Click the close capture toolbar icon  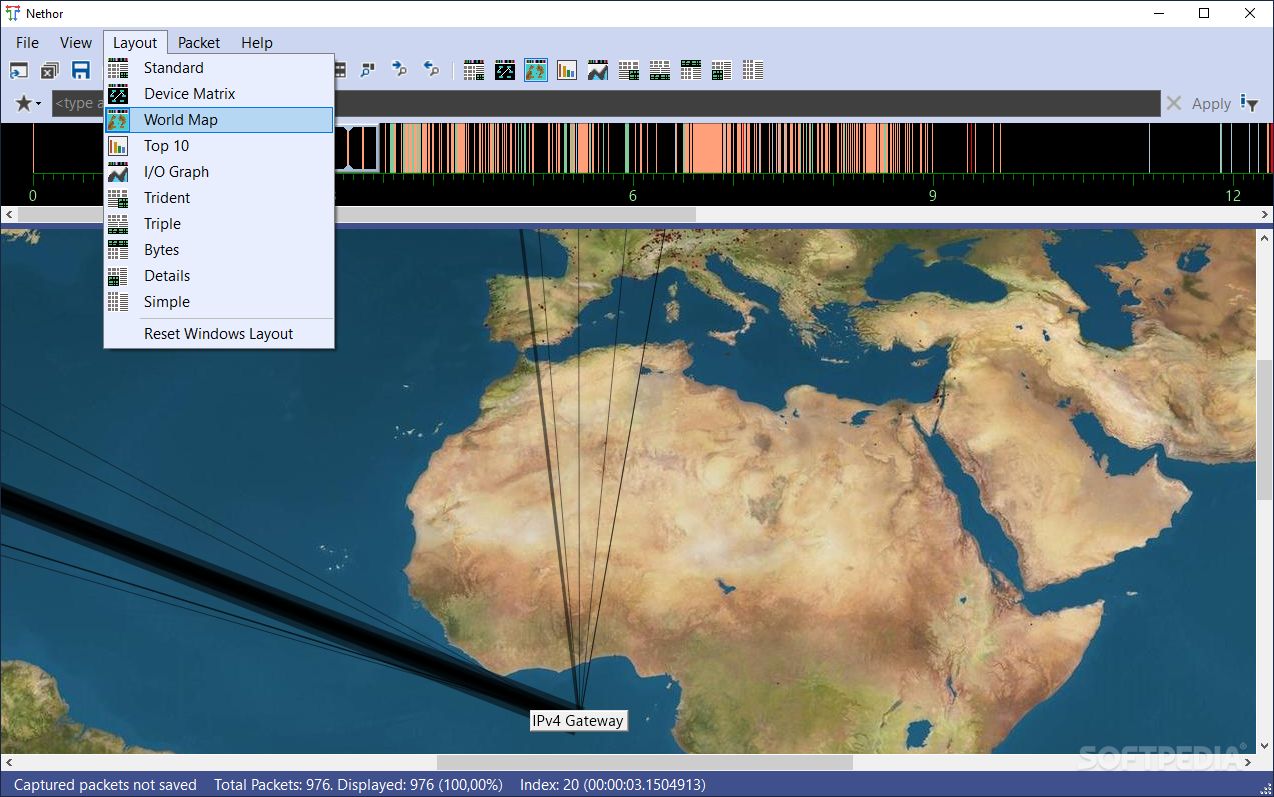(x=50, y=70)
